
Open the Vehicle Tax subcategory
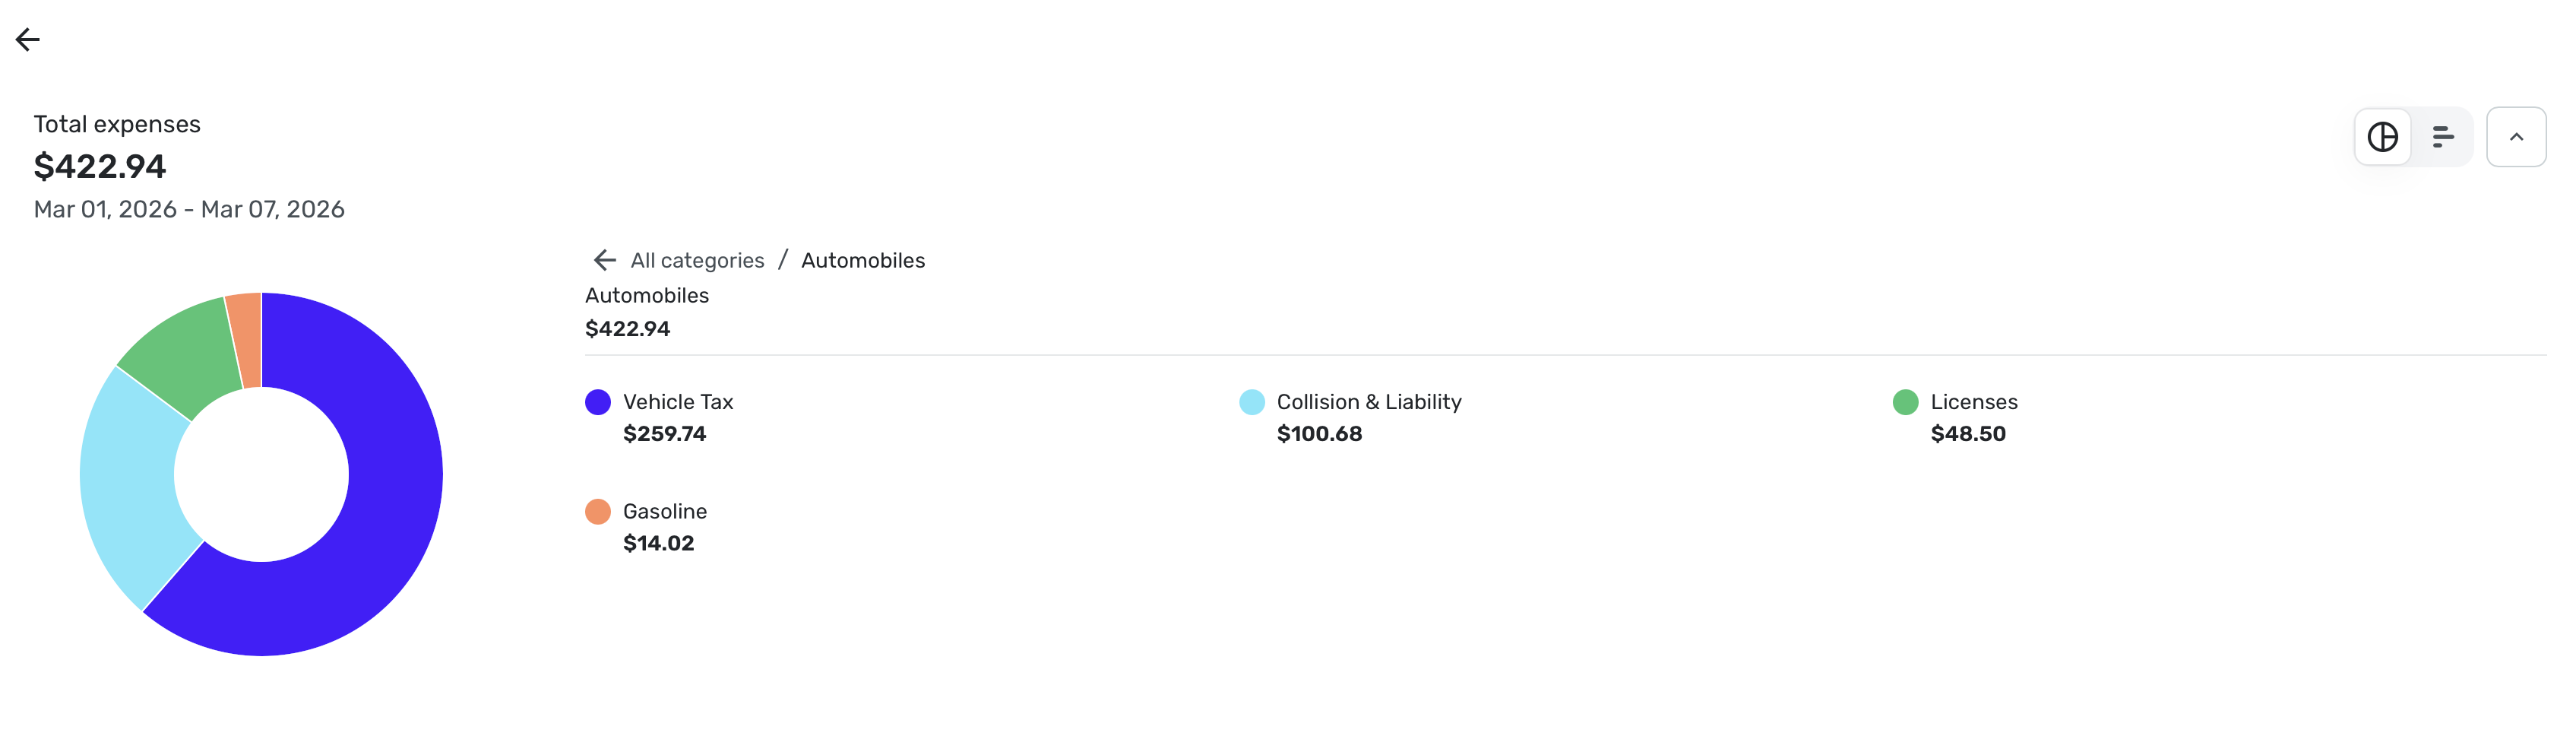click(677, 402)
